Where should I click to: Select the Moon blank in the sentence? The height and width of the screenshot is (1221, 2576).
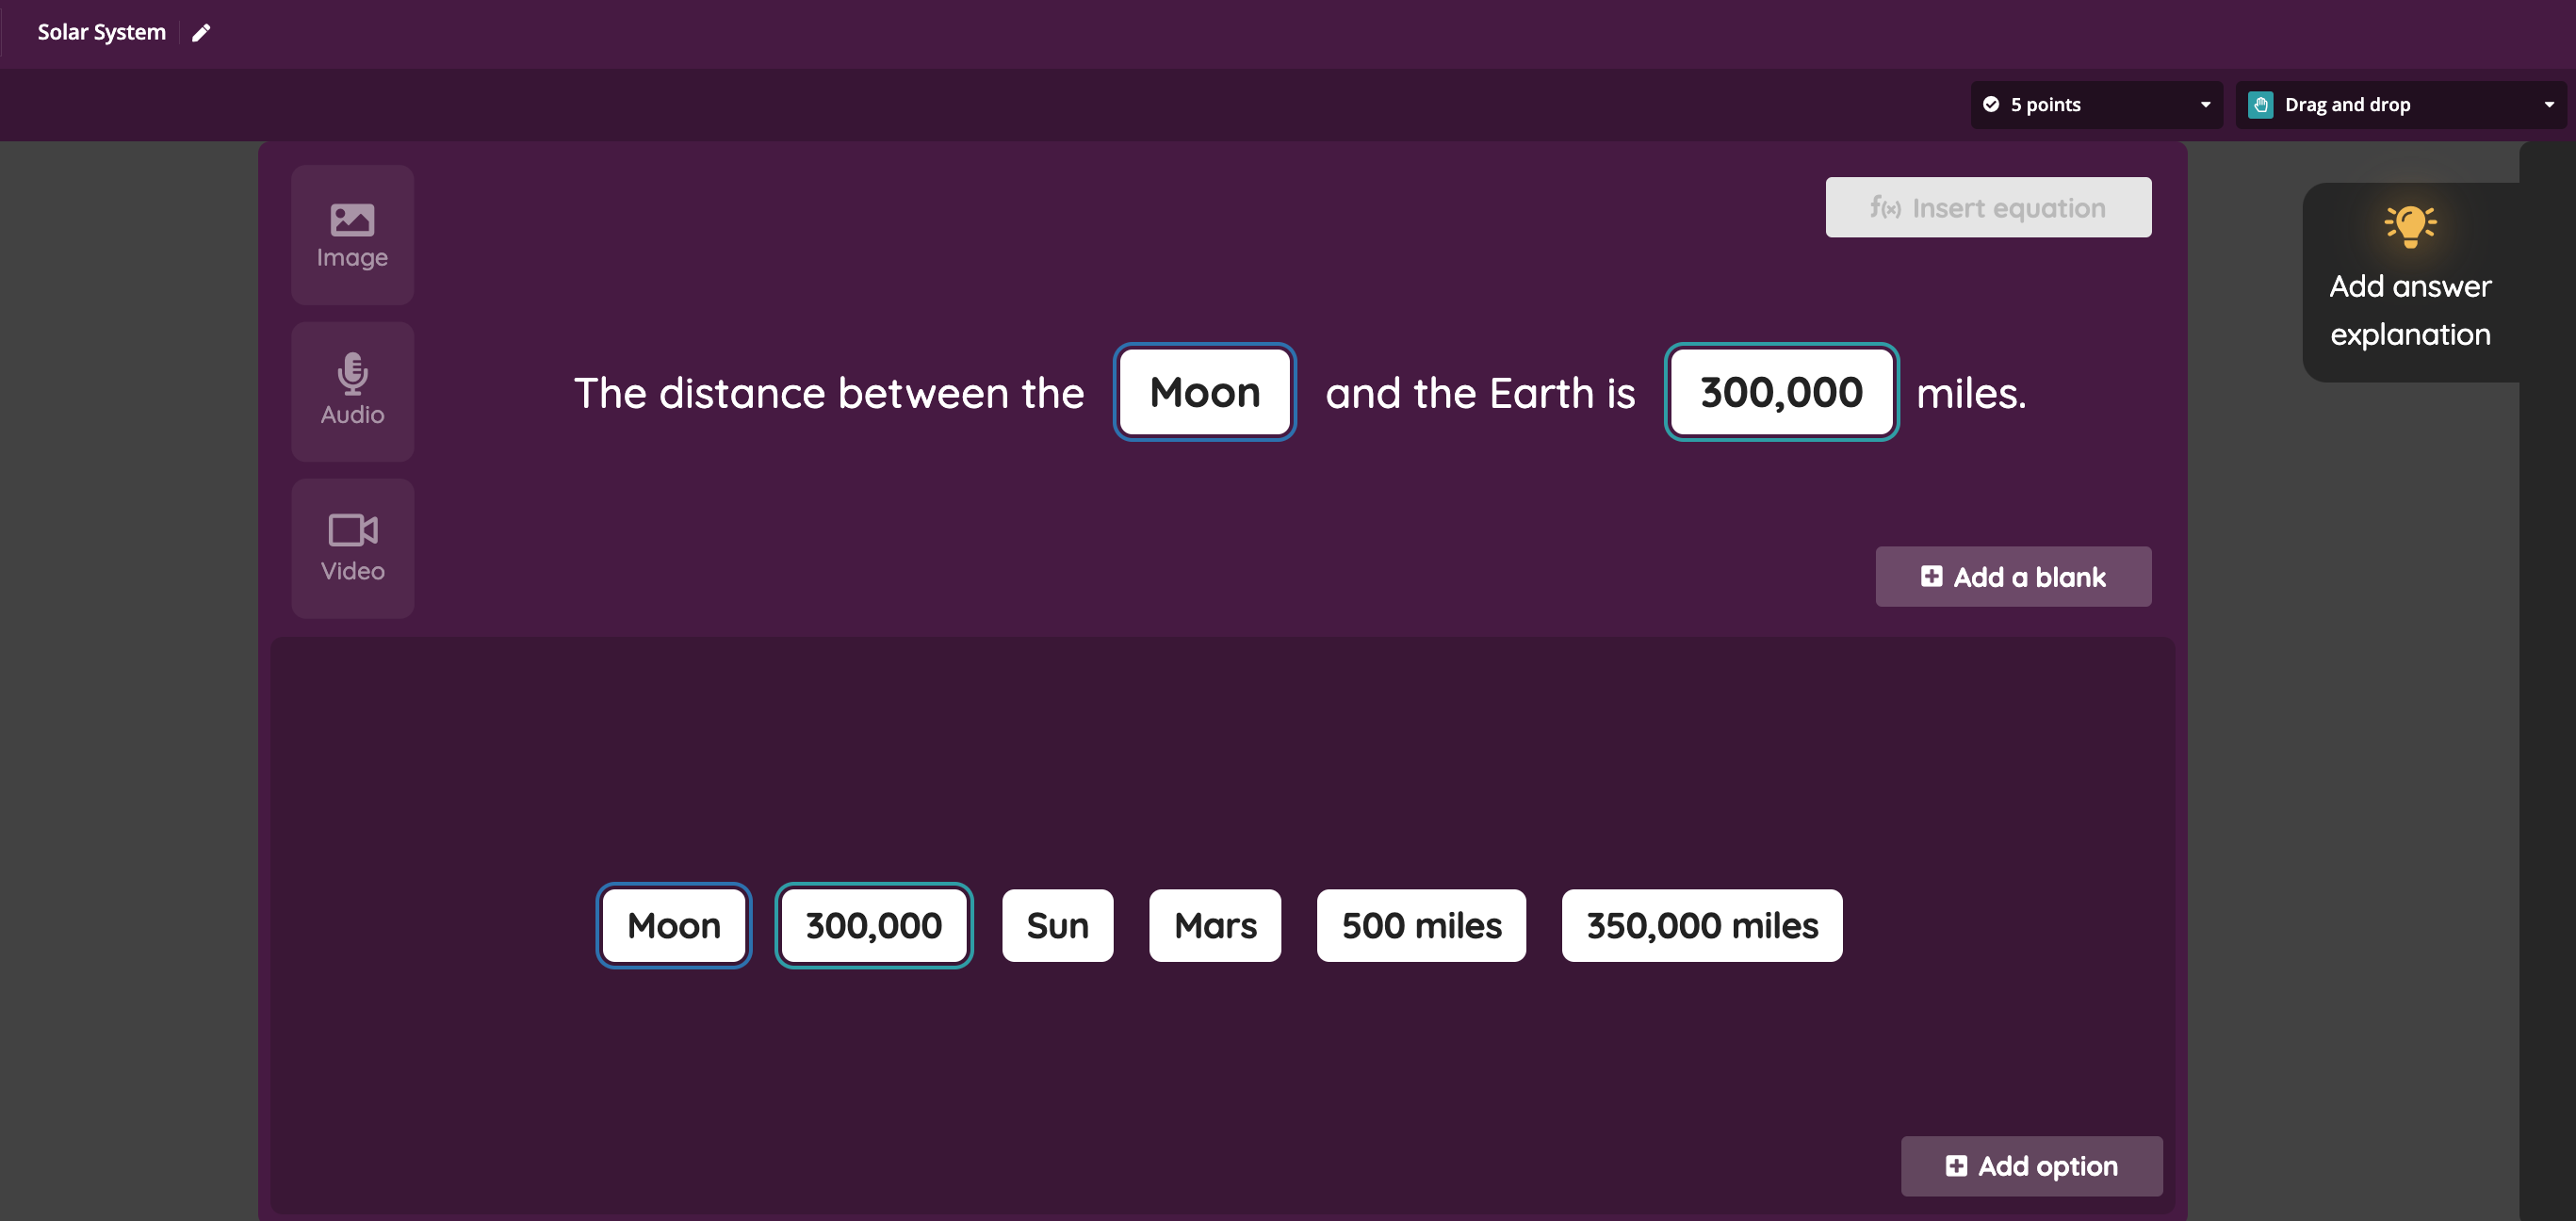point(1204,393)
